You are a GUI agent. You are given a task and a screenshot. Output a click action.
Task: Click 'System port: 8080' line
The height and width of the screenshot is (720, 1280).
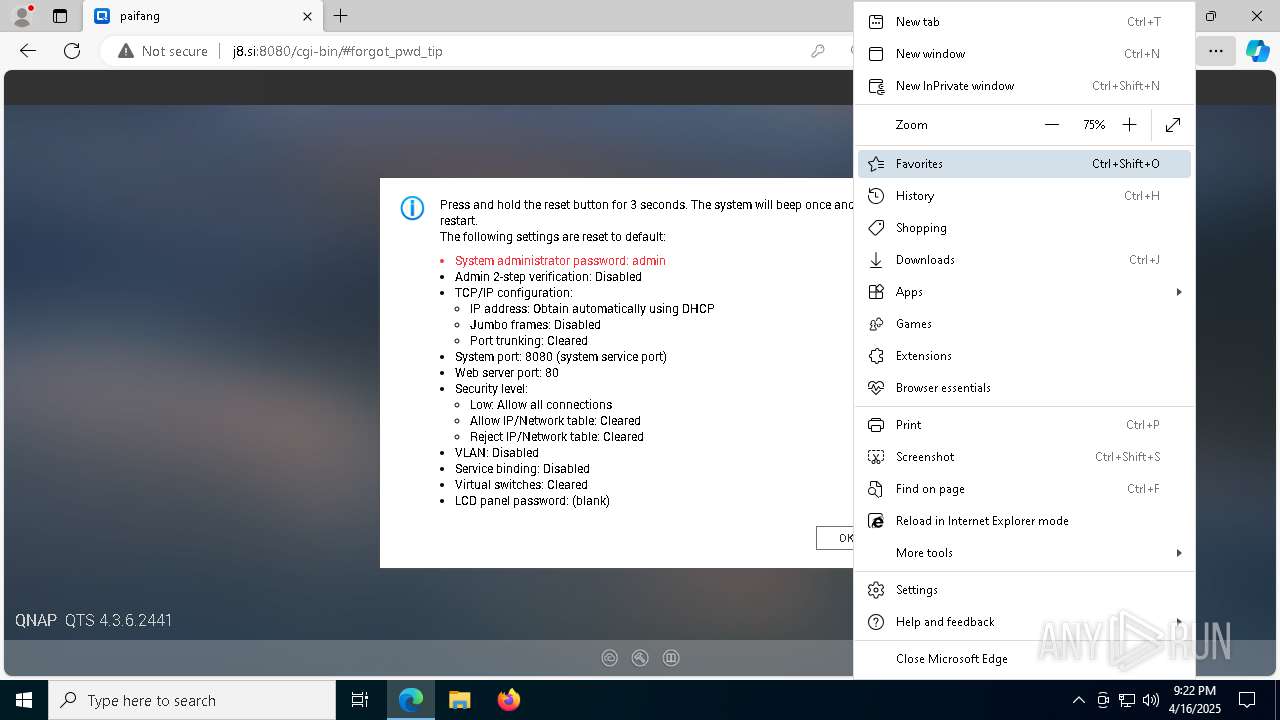click(561, 357)
